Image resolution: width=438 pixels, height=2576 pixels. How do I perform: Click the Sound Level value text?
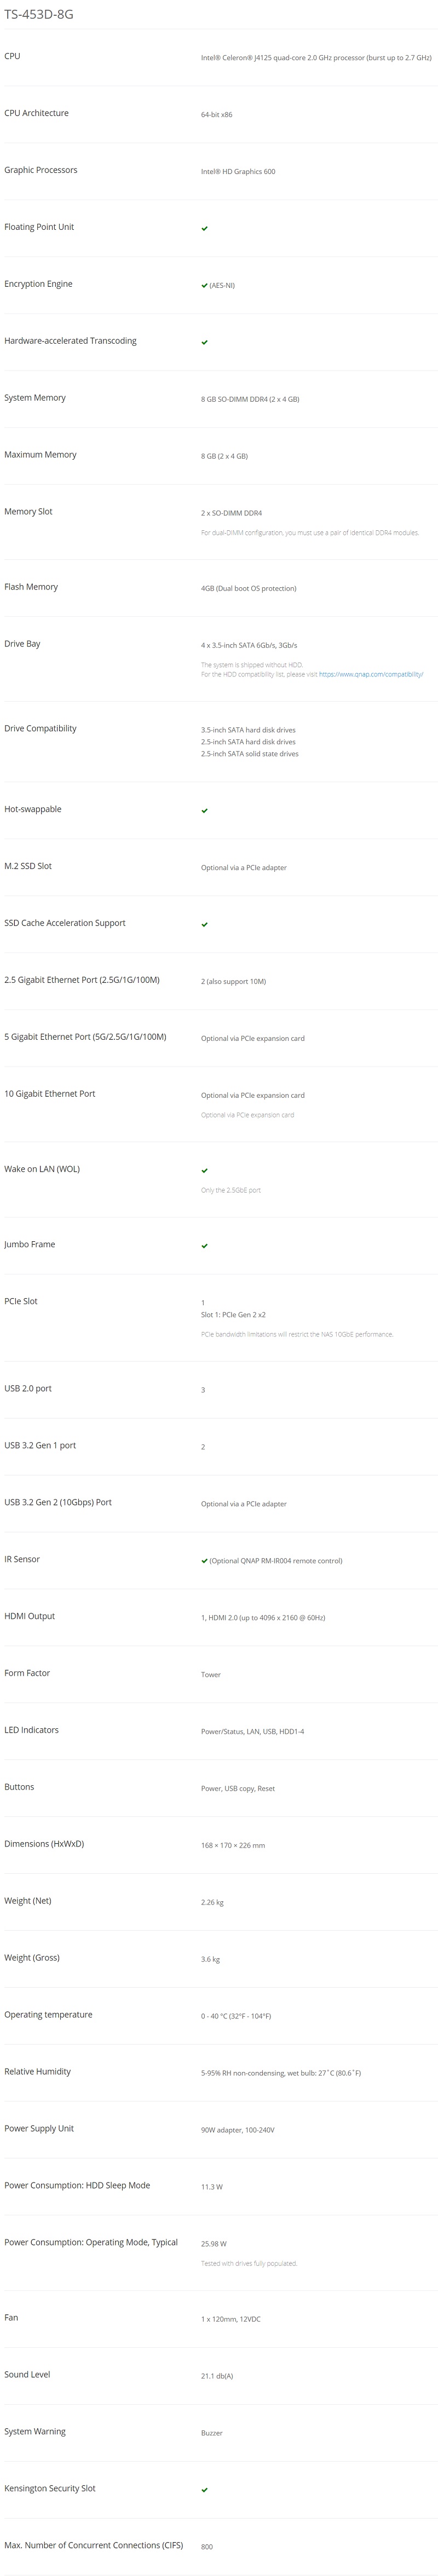coord(216,2375)
